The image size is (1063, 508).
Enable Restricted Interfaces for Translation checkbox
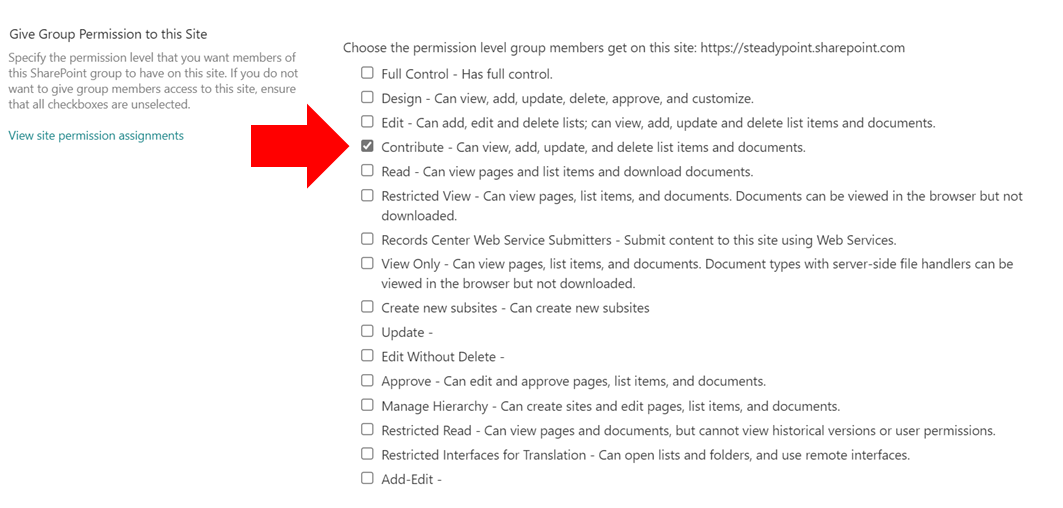coord(367,453)
